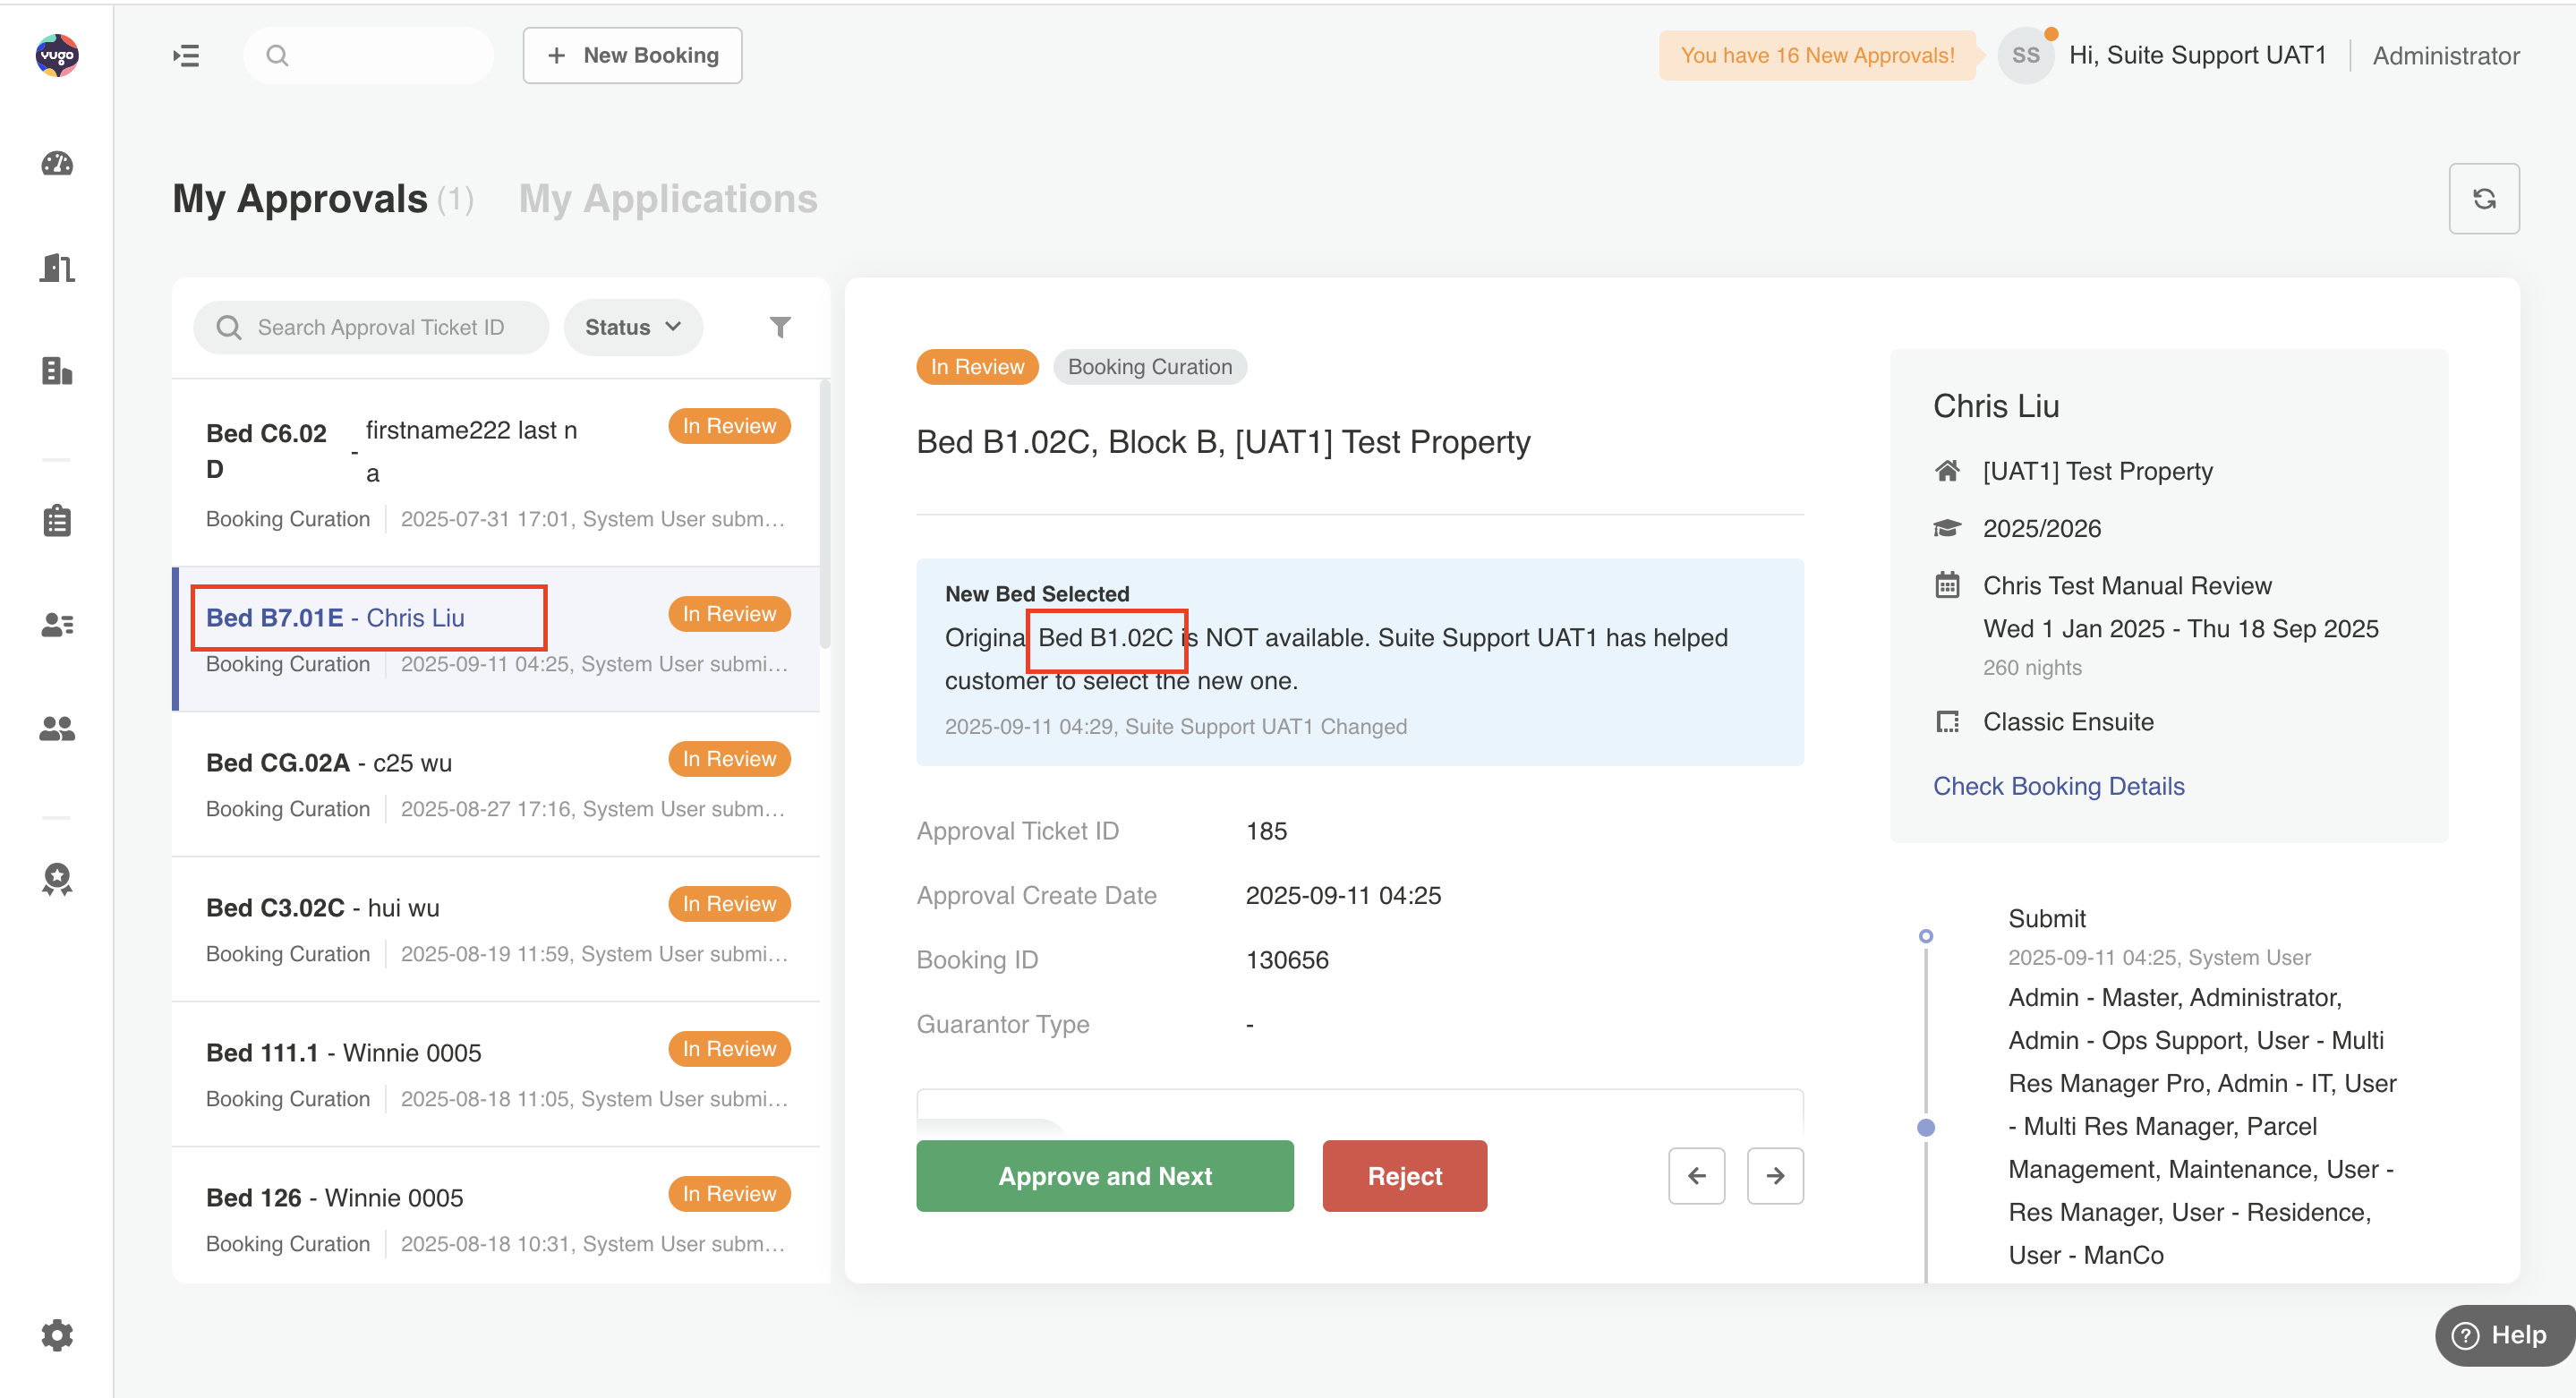
Task: Click the clipboard icon in sidebar
Action: [57, 520]
